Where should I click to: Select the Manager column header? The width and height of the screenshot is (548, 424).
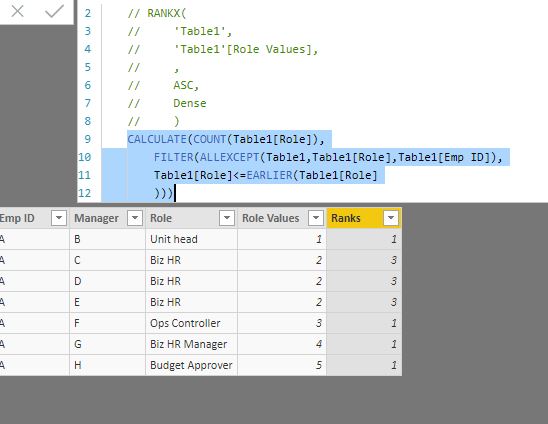click(x=107, y=218)
